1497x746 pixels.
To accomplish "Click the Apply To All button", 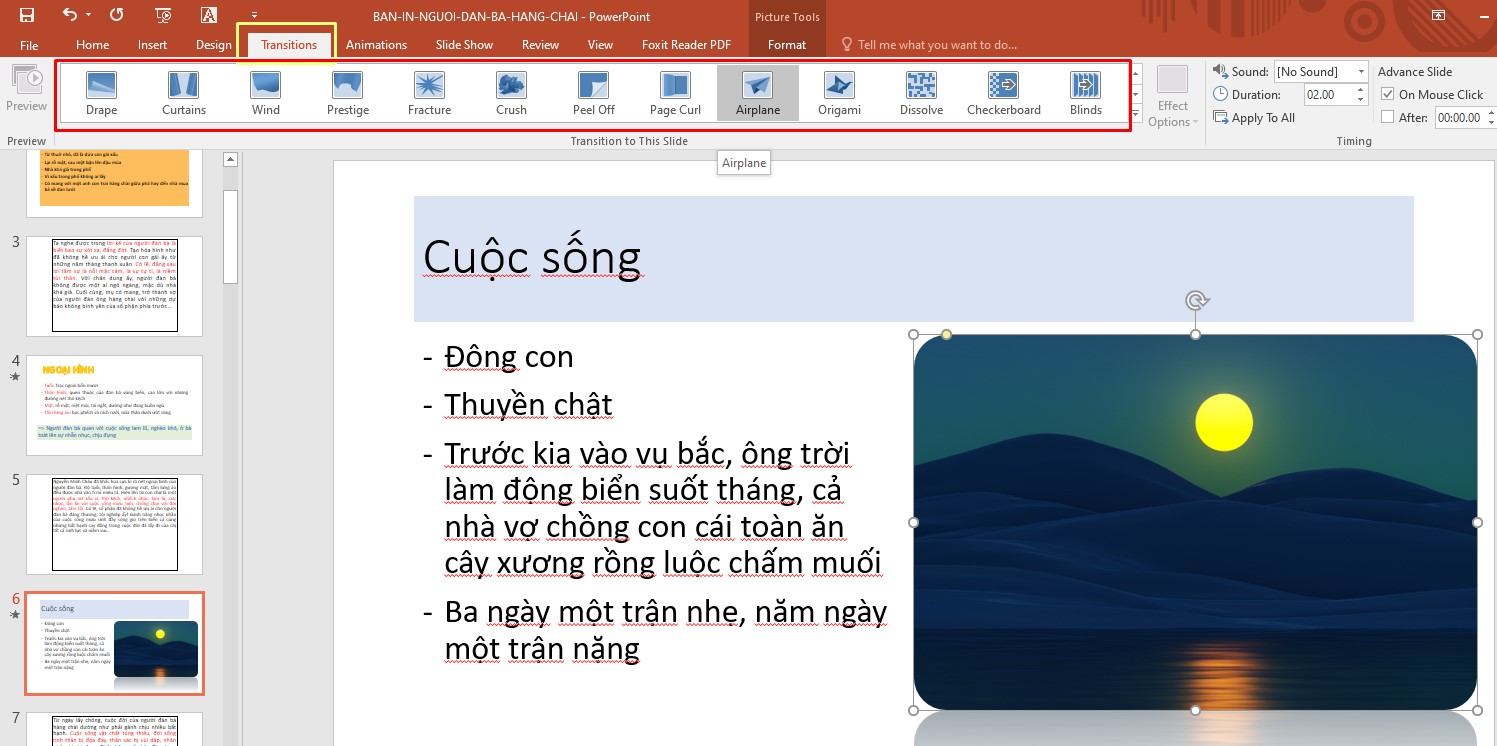I will tap(1253, 117).
